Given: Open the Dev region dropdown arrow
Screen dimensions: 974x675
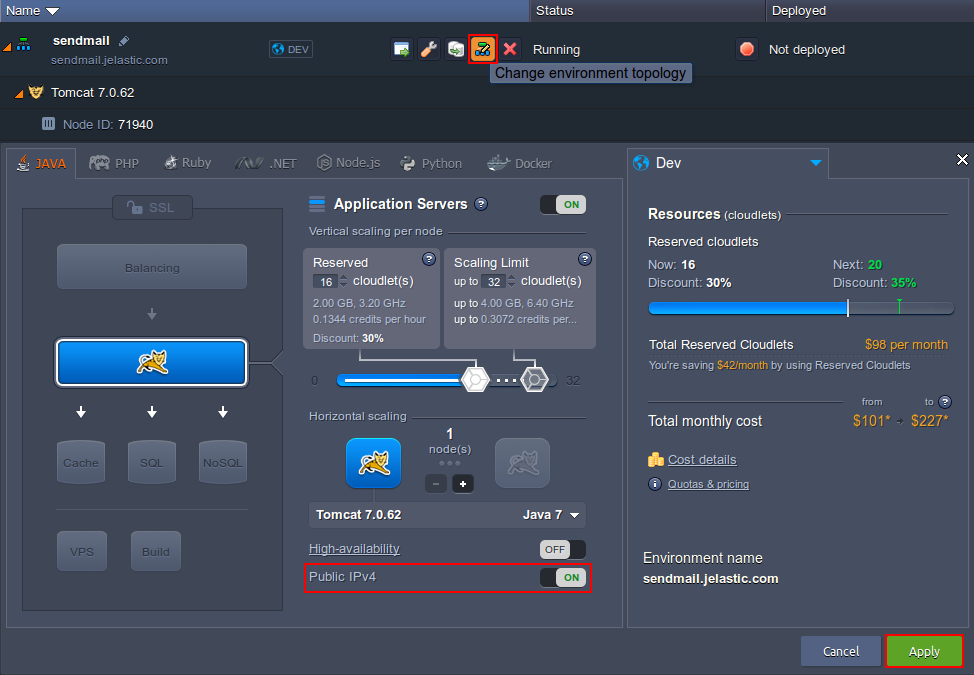Looking at the screenshot, I should click(x=816, y=163).
